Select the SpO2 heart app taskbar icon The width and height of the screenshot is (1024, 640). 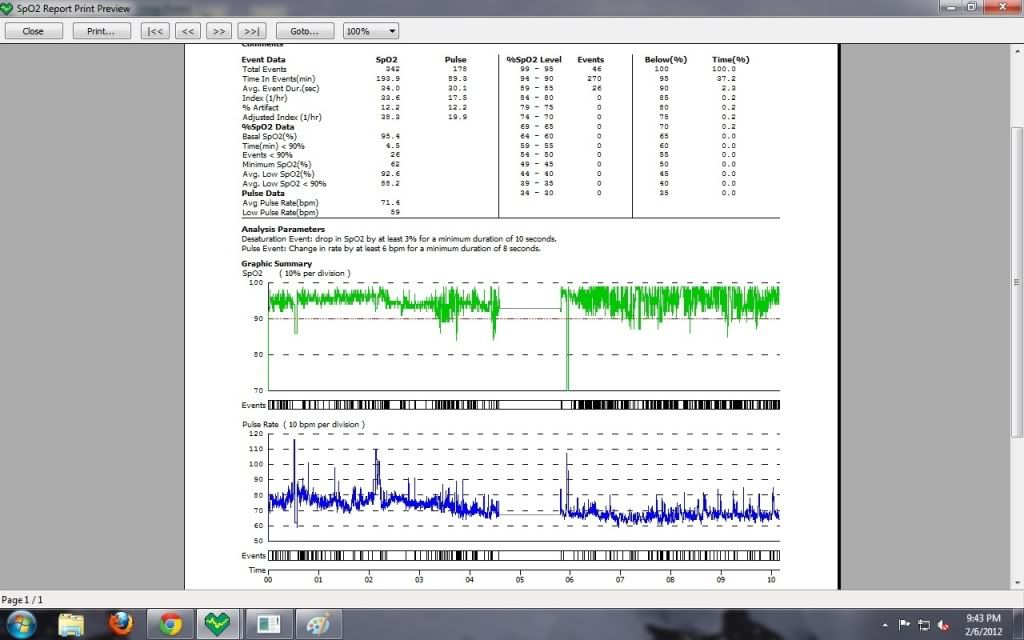217,624
